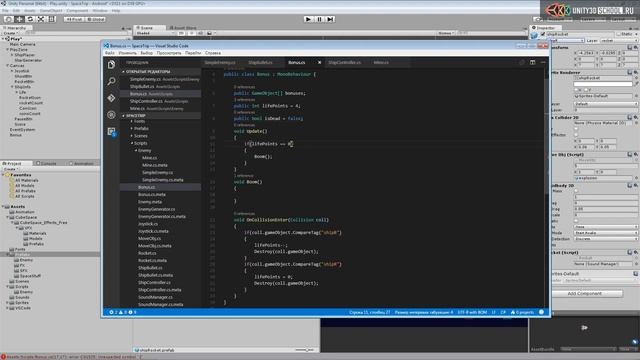Open Sorting Layer Default dropdown
This screenshot has width=640, height=360.
tap(606, 104)
